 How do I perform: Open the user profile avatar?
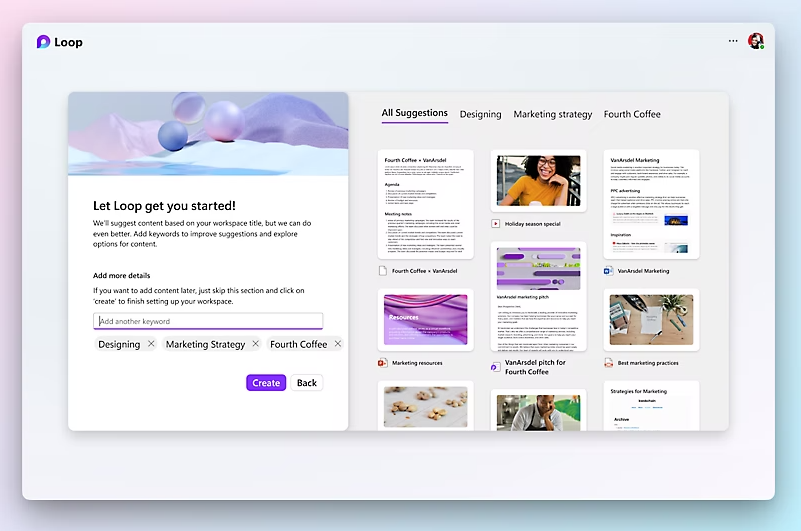(x=756, y=41)
